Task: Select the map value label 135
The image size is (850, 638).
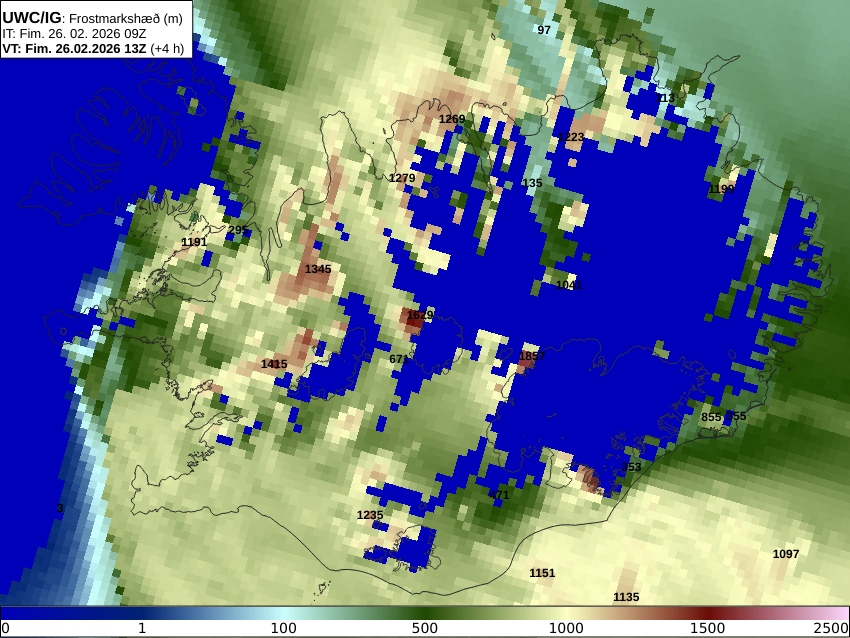Action: [532, 183]
